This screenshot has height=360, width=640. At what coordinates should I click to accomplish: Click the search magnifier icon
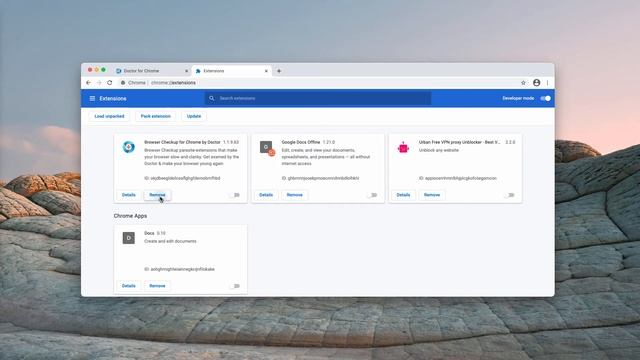[211, 98]
